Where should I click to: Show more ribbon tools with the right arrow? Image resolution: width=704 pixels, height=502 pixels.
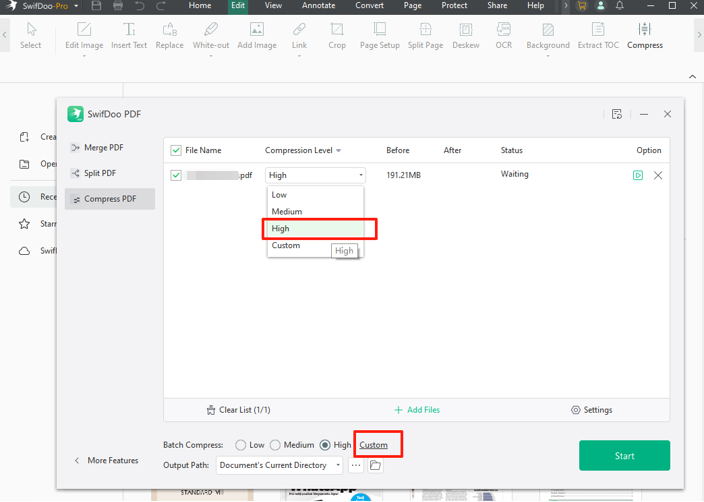pos(699,35)
